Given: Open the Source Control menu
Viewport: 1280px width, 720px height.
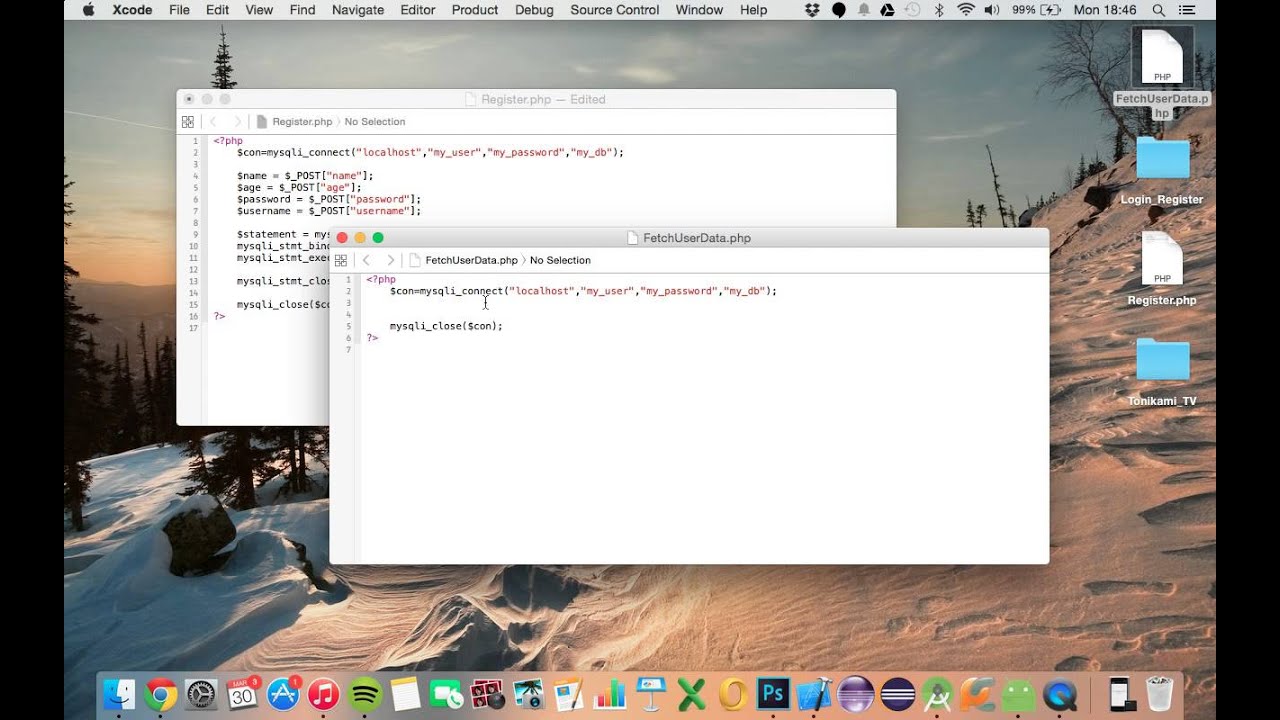Looking at the screenshot, I should 615,10.
